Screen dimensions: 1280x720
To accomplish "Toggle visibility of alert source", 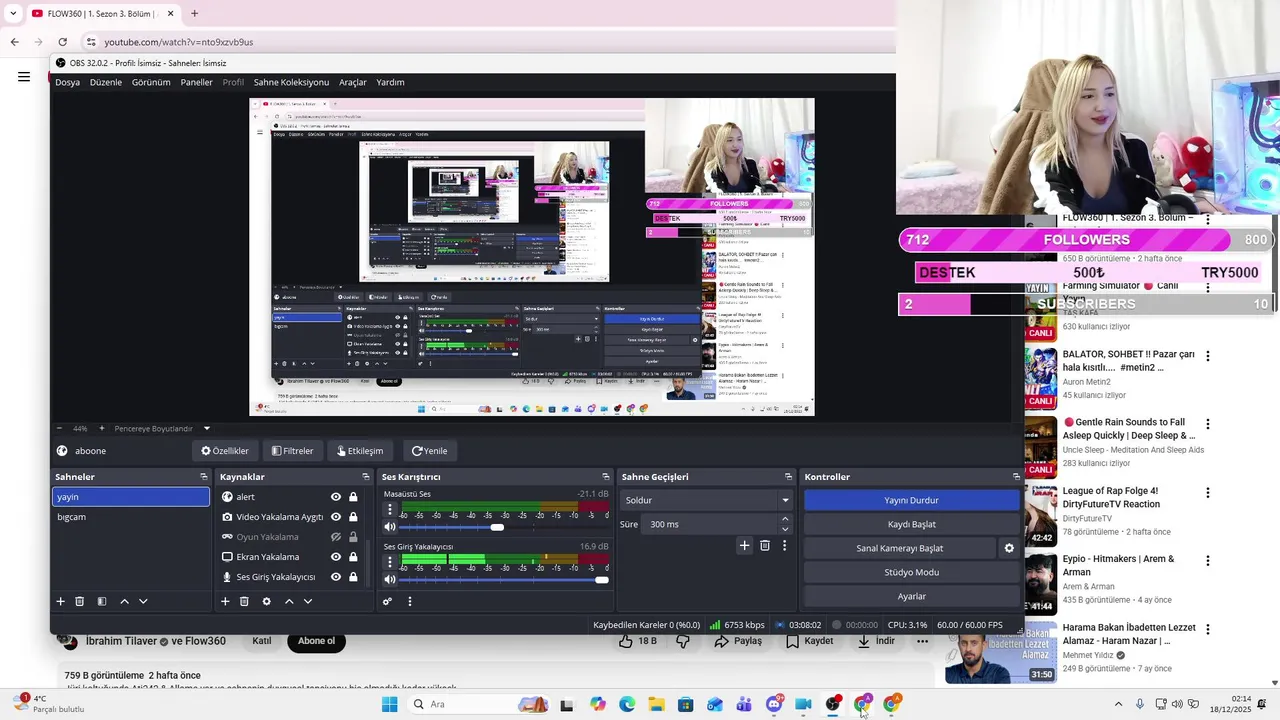I will point(336,497).
